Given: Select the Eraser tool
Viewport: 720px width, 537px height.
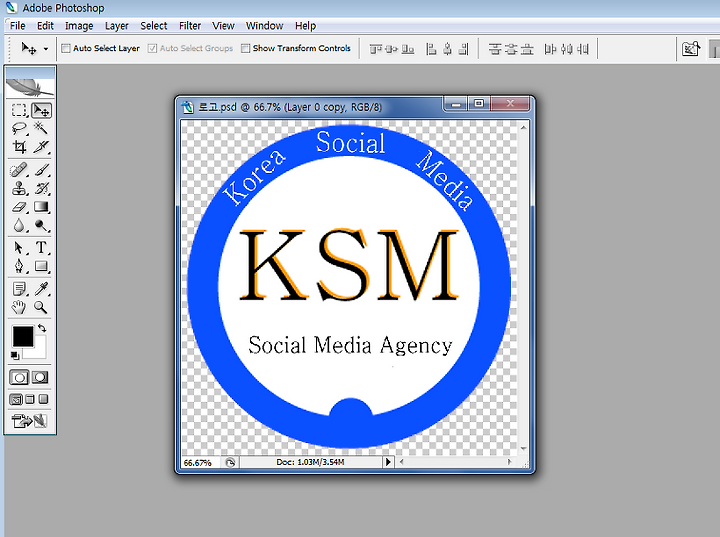Looking at the screenshot, I should [19, 207].
